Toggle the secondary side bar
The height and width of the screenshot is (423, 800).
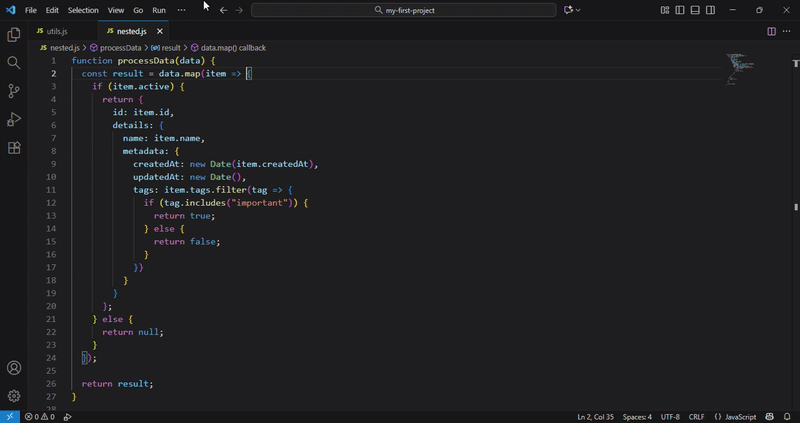tap(710, 10)
